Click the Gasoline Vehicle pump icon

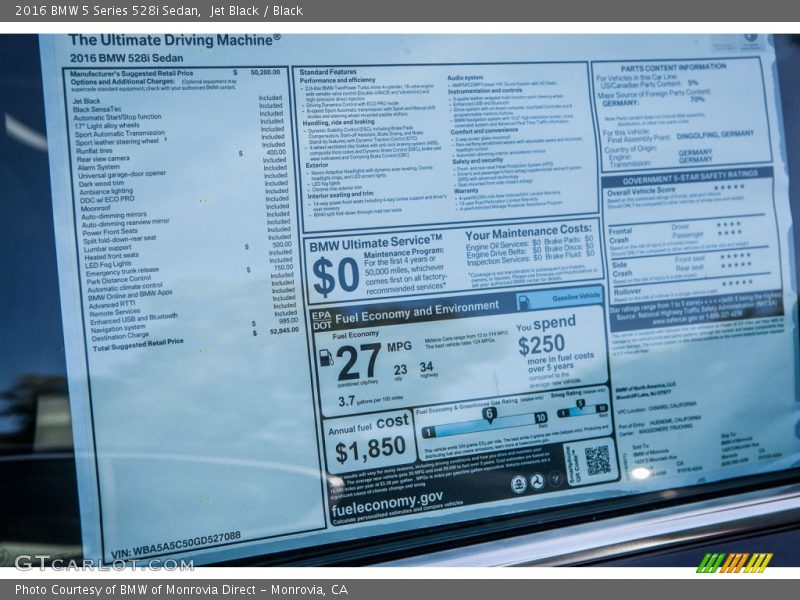click(x=523, y=303)
